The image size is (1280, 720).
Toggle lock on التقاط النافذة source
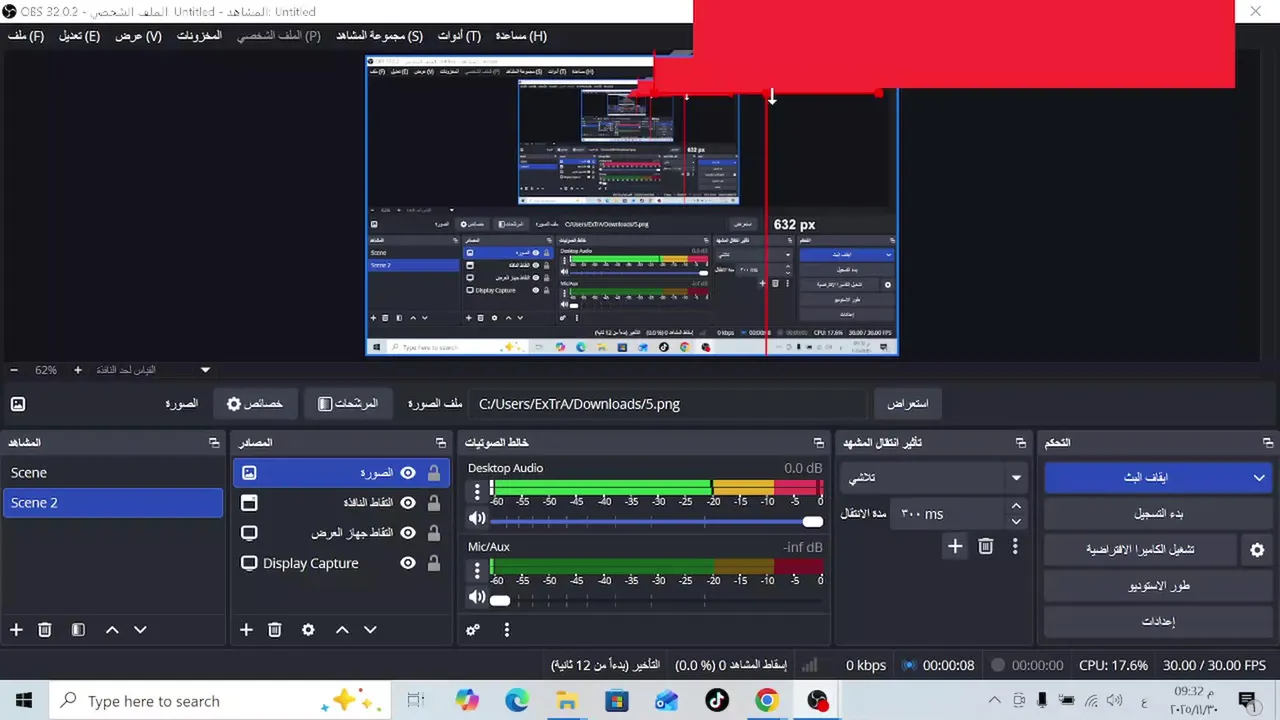click(x=434, y=503)
